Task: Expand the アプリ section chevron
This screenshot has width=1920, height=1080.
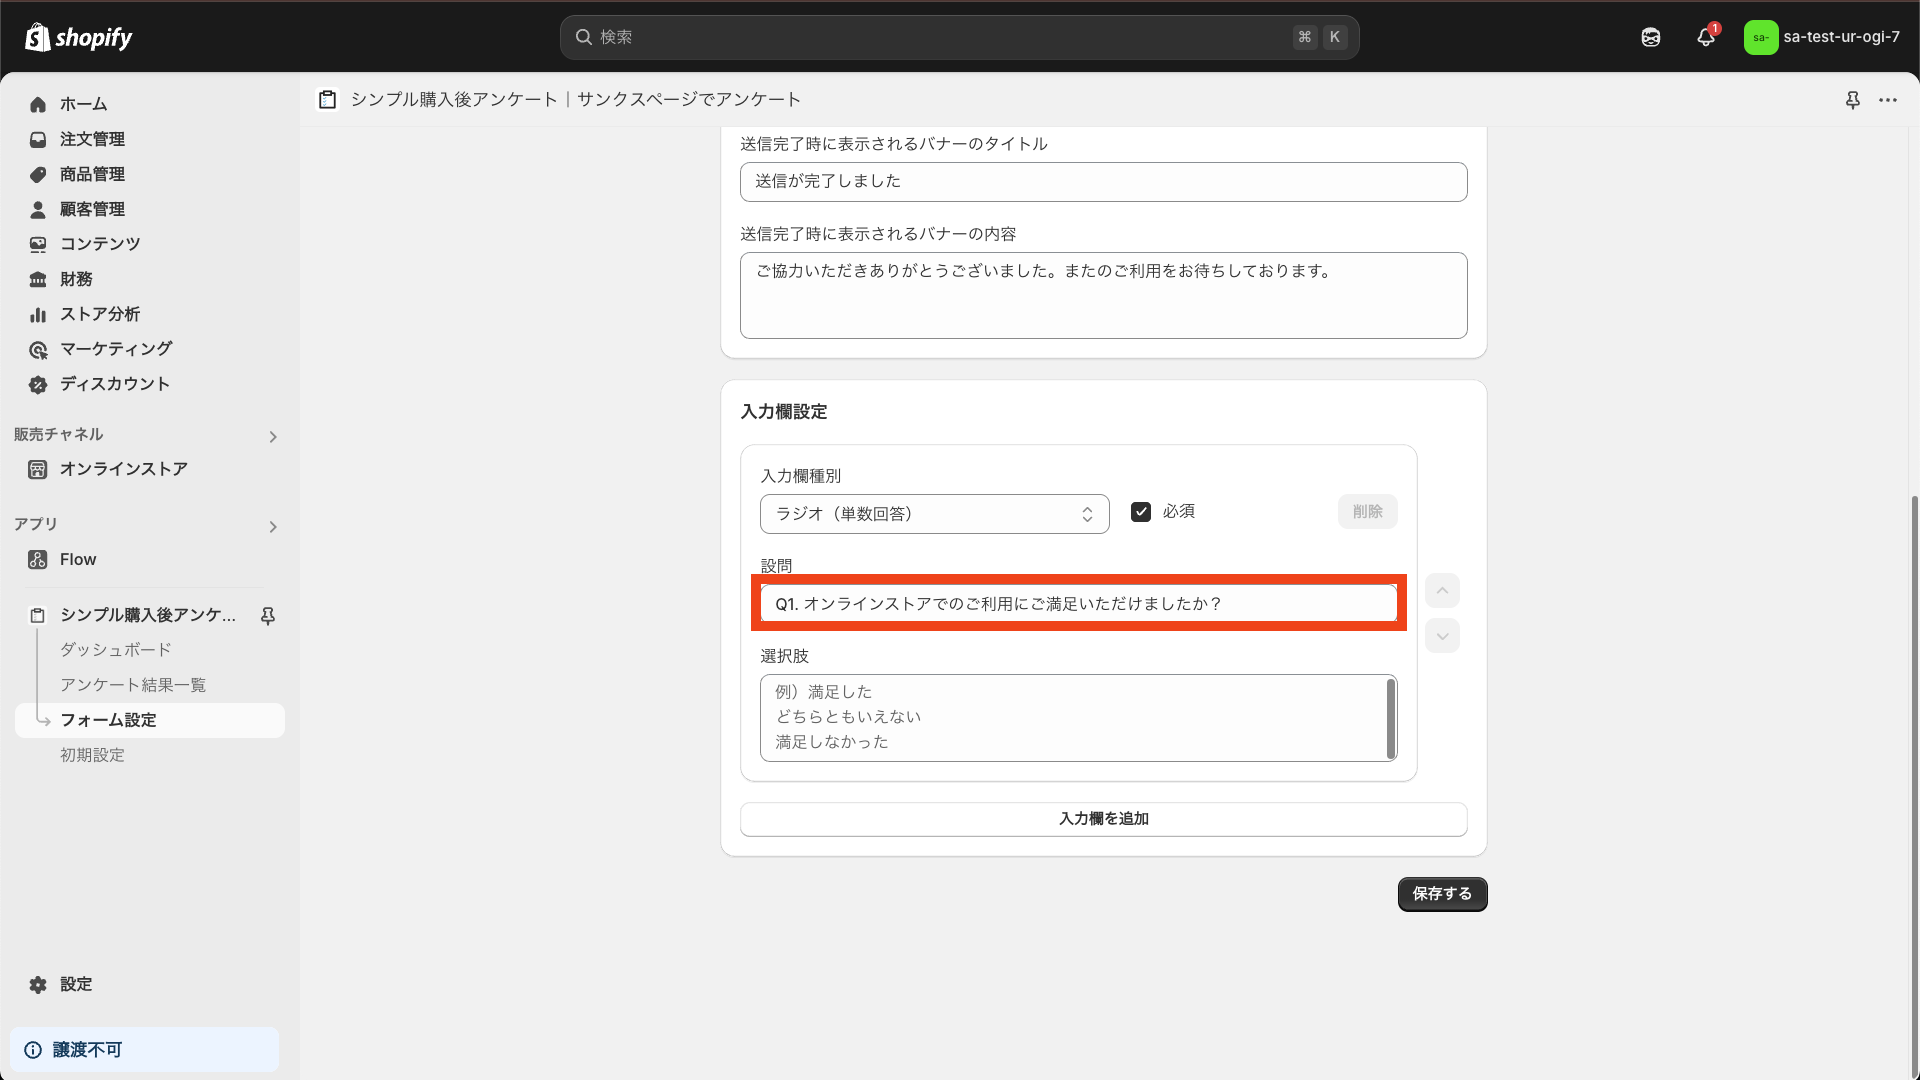Action: point(273,527)
